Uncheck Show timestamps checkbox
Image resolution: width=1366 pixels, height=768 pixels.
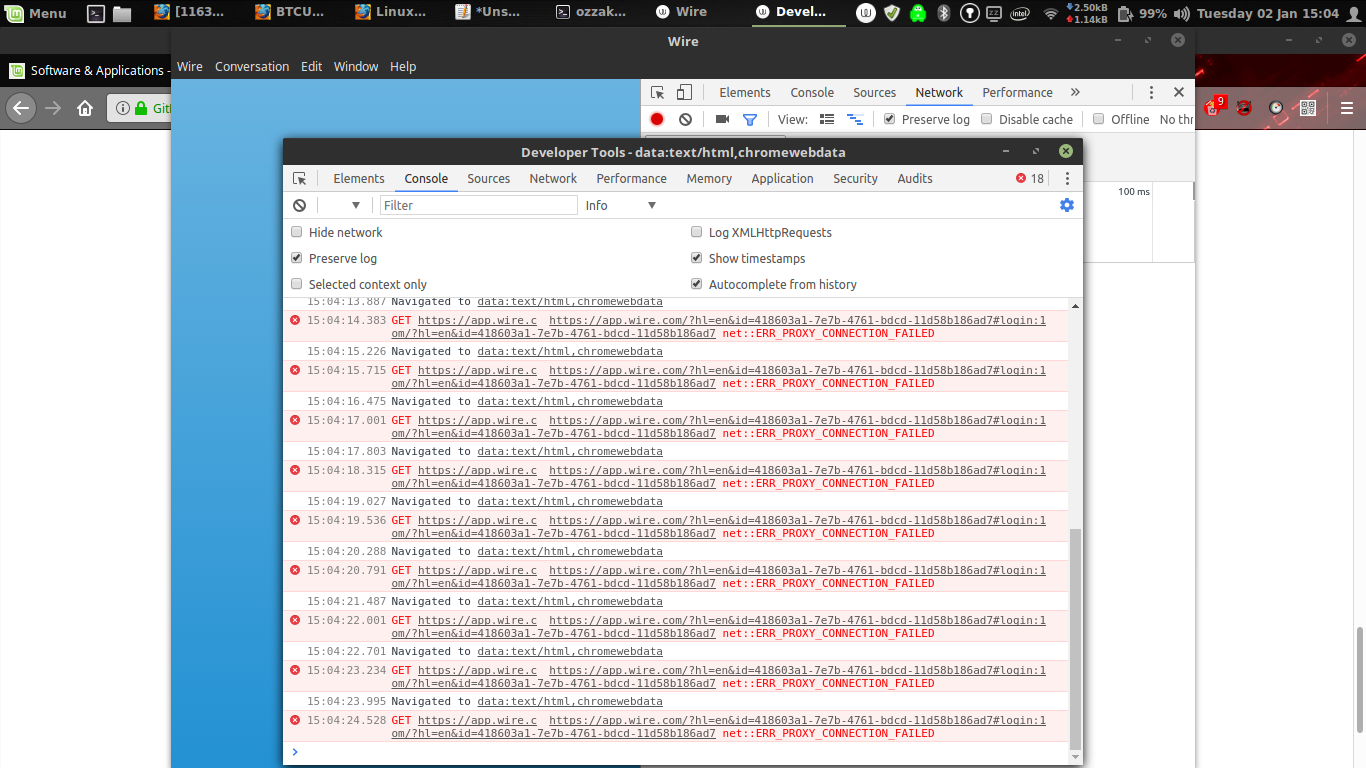point(697,258)
